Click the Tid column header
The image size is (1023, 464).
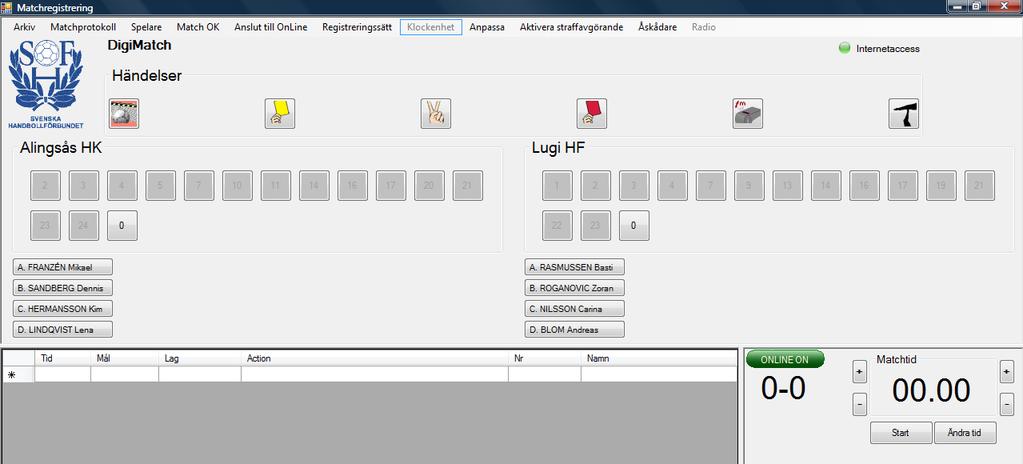tap(63, 358)
